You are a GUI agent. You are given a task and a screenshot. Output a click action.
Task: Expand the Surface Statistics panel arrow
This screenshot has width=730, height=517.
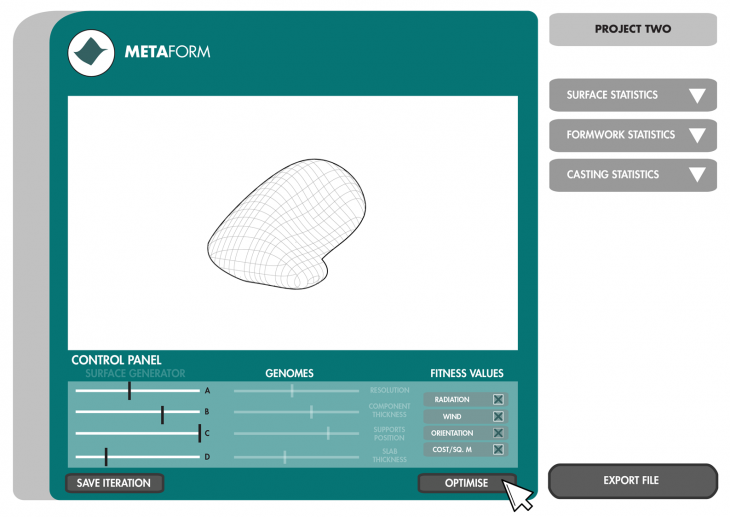pos(697,96)
